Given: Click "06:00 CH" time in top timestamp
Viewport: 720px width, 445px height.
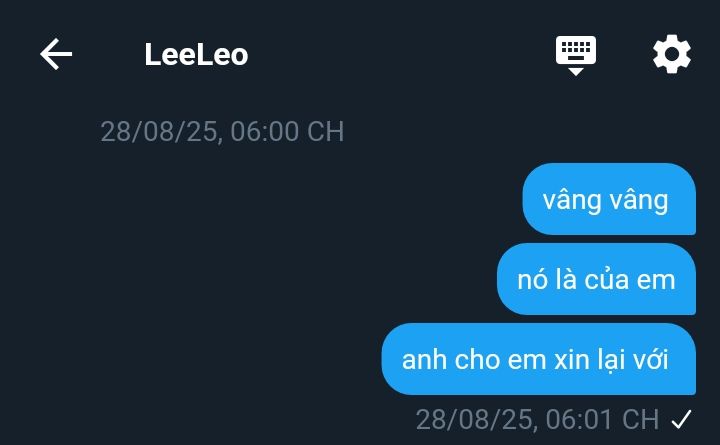Looking at the screenshot, I should pos(287,131).
